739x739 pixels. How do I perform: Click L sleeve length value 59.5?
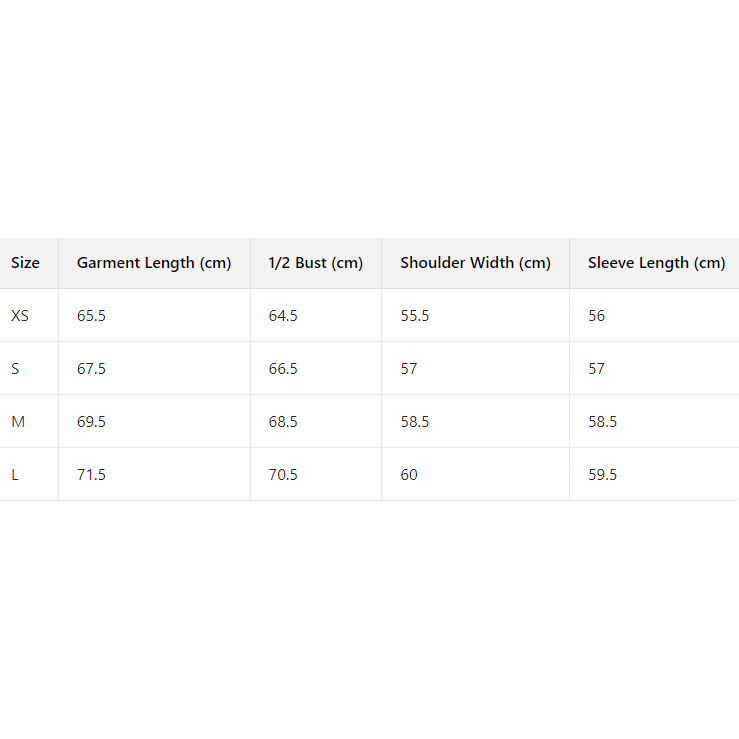(602, 475)
